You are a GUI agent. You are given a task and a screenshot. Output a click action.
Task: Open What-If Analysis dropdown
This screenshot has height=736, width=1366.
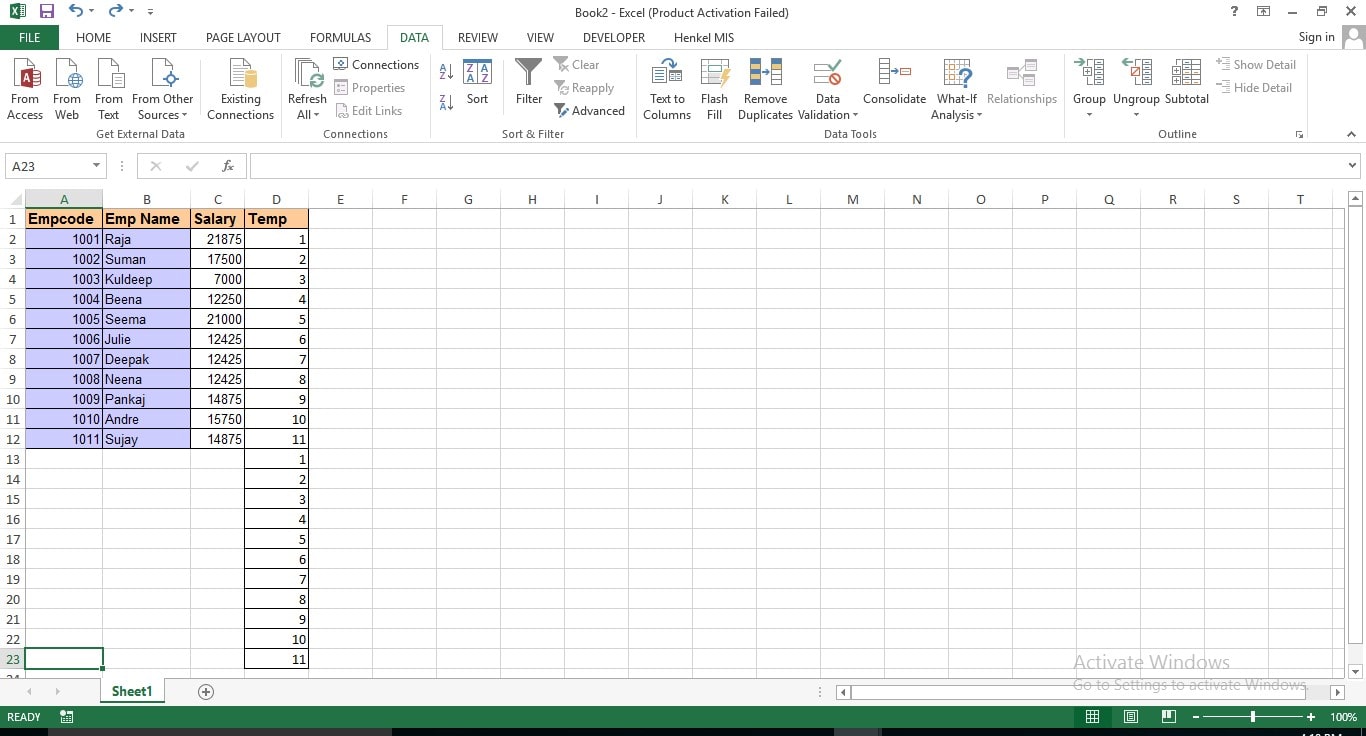click(x=957, y=107)
